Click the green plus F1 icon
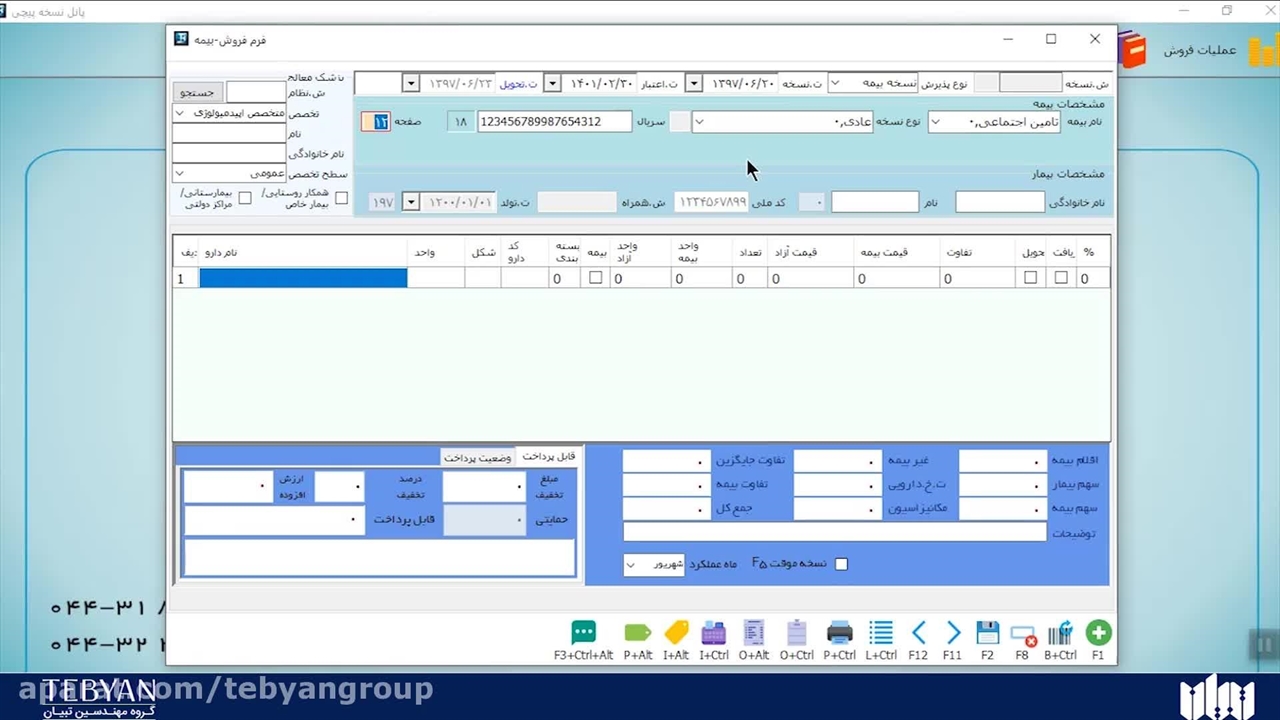The width and height of the screenshot is (1280, 720). 1098,633
